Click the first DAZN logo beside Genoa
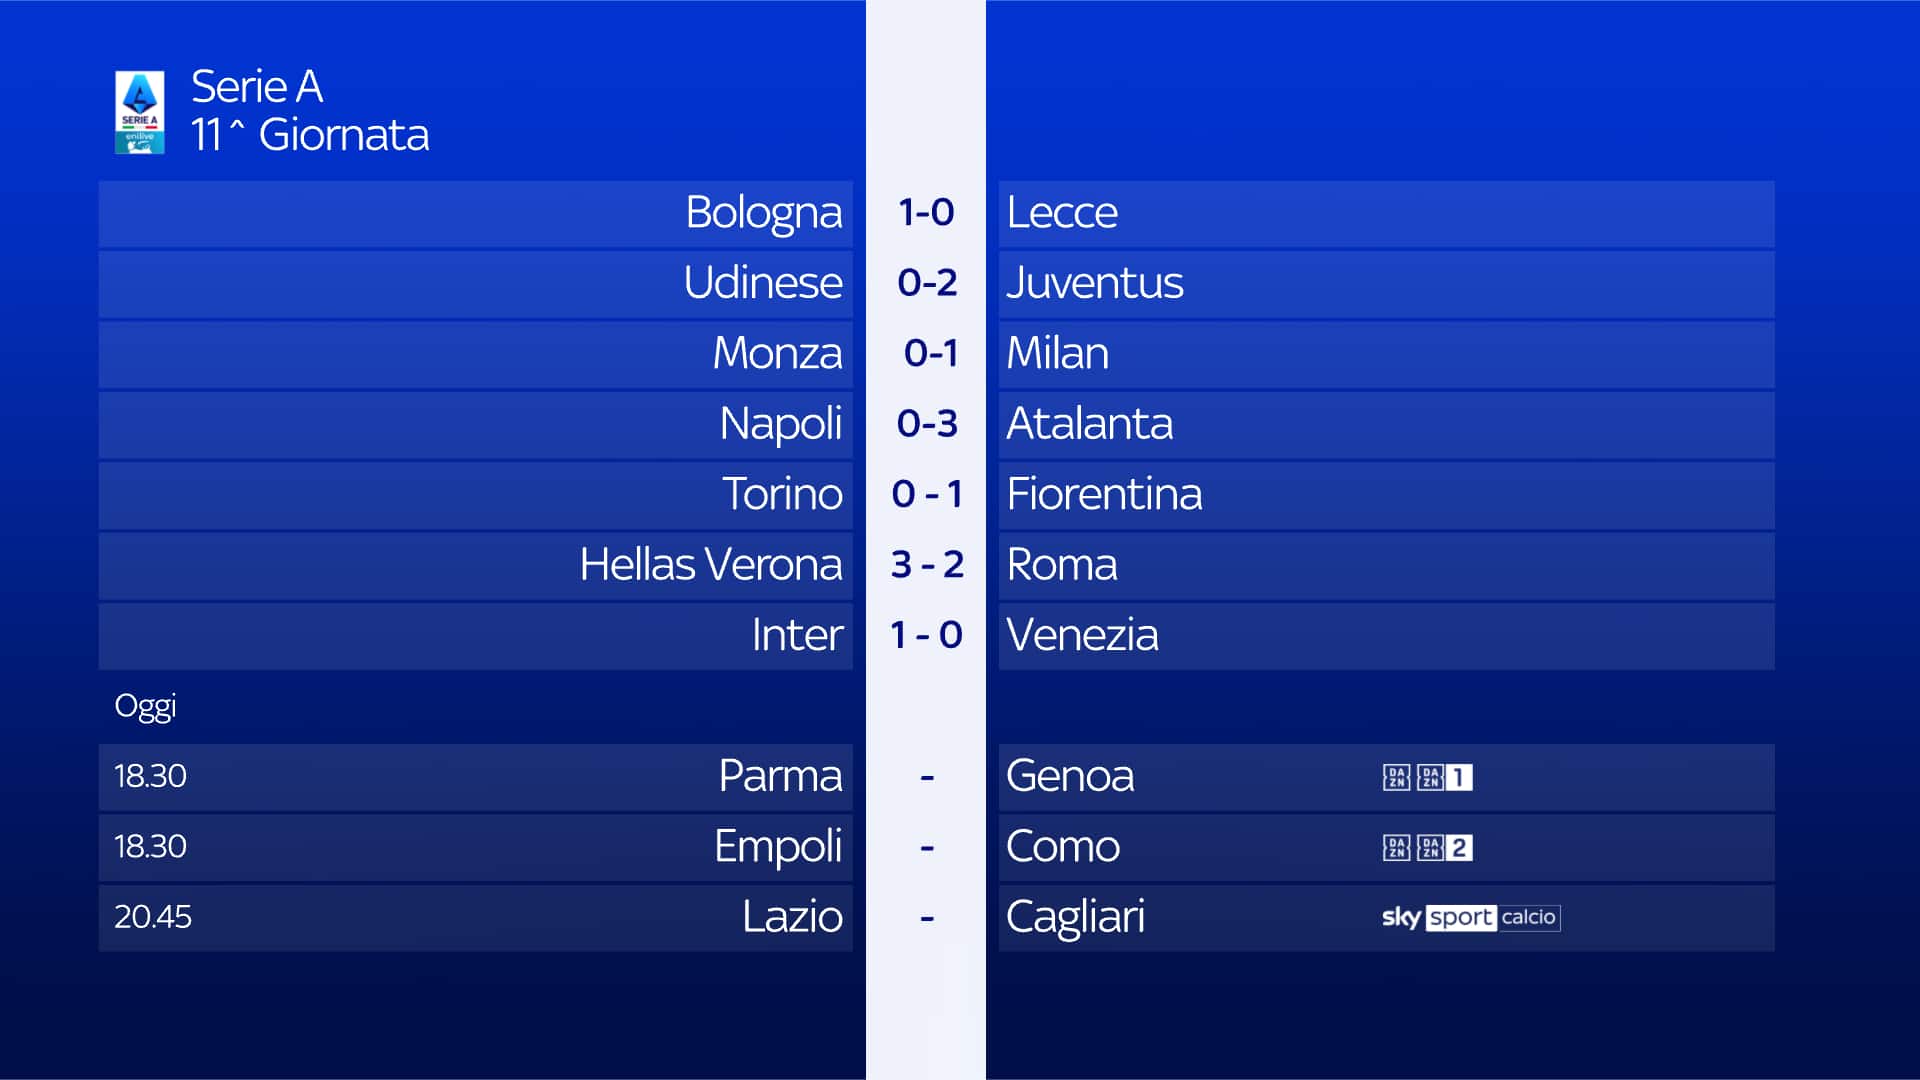This screenshot has height=1080, width=1920. (1396, 777)
